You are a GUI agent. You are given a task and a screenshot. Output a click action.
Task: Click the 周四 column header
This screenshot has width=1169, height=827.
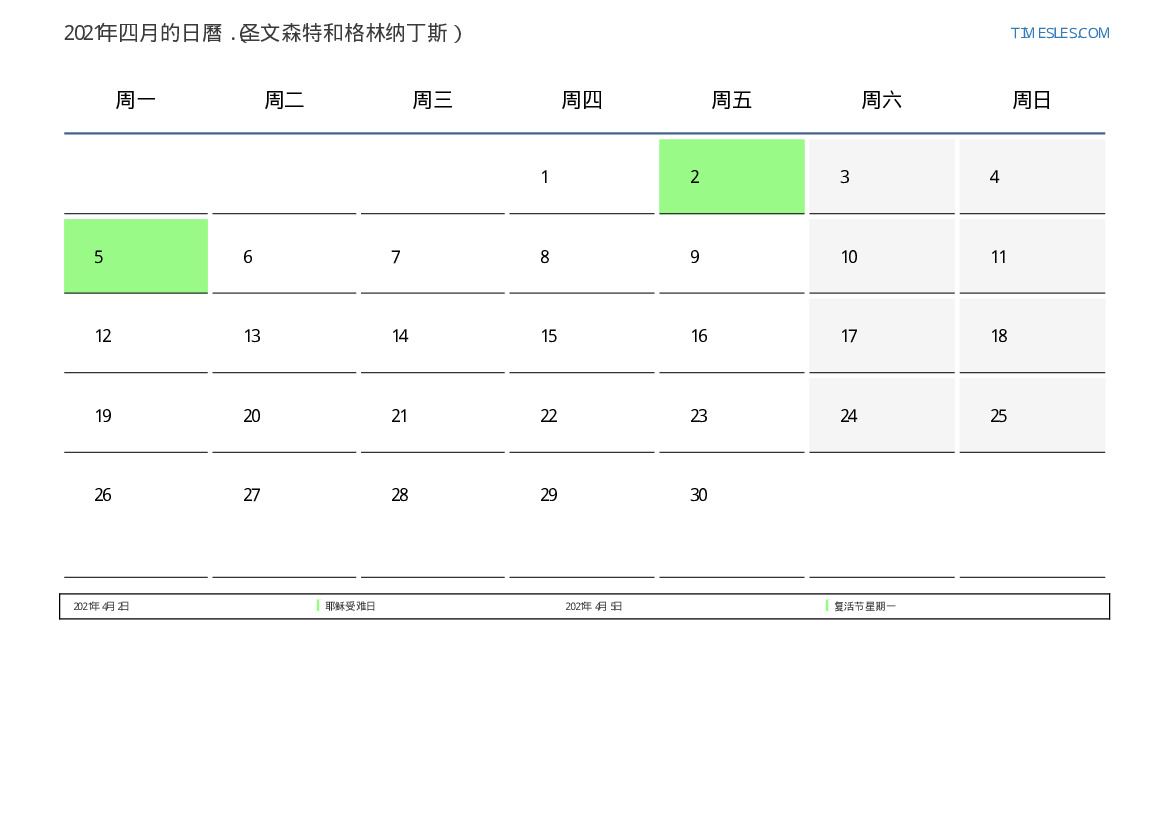click(x=582, y=100)
